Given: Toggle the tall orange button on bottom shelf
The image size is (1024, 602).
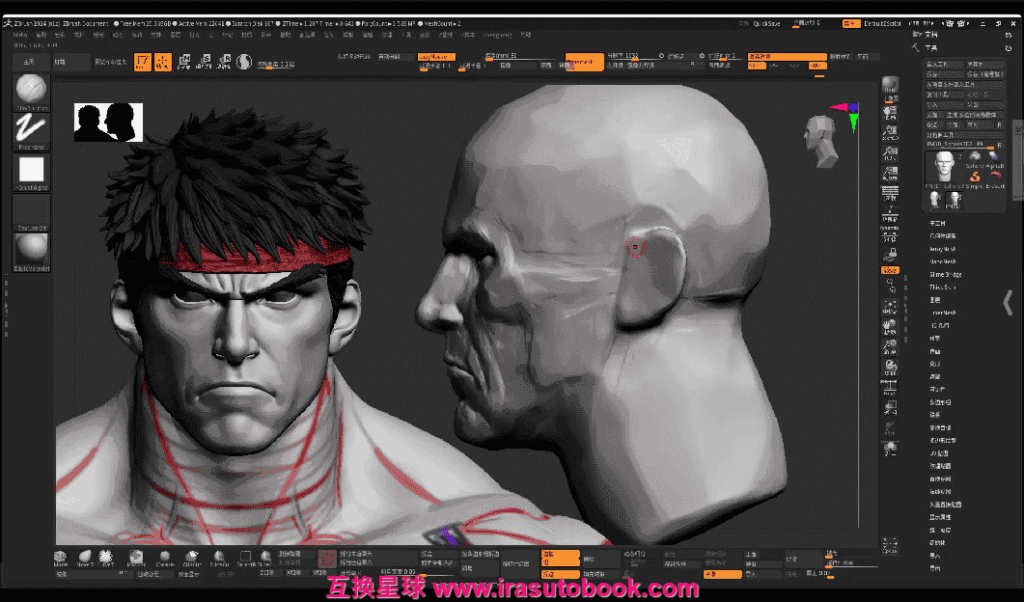Looking at the screenshot, I should 560,558.
